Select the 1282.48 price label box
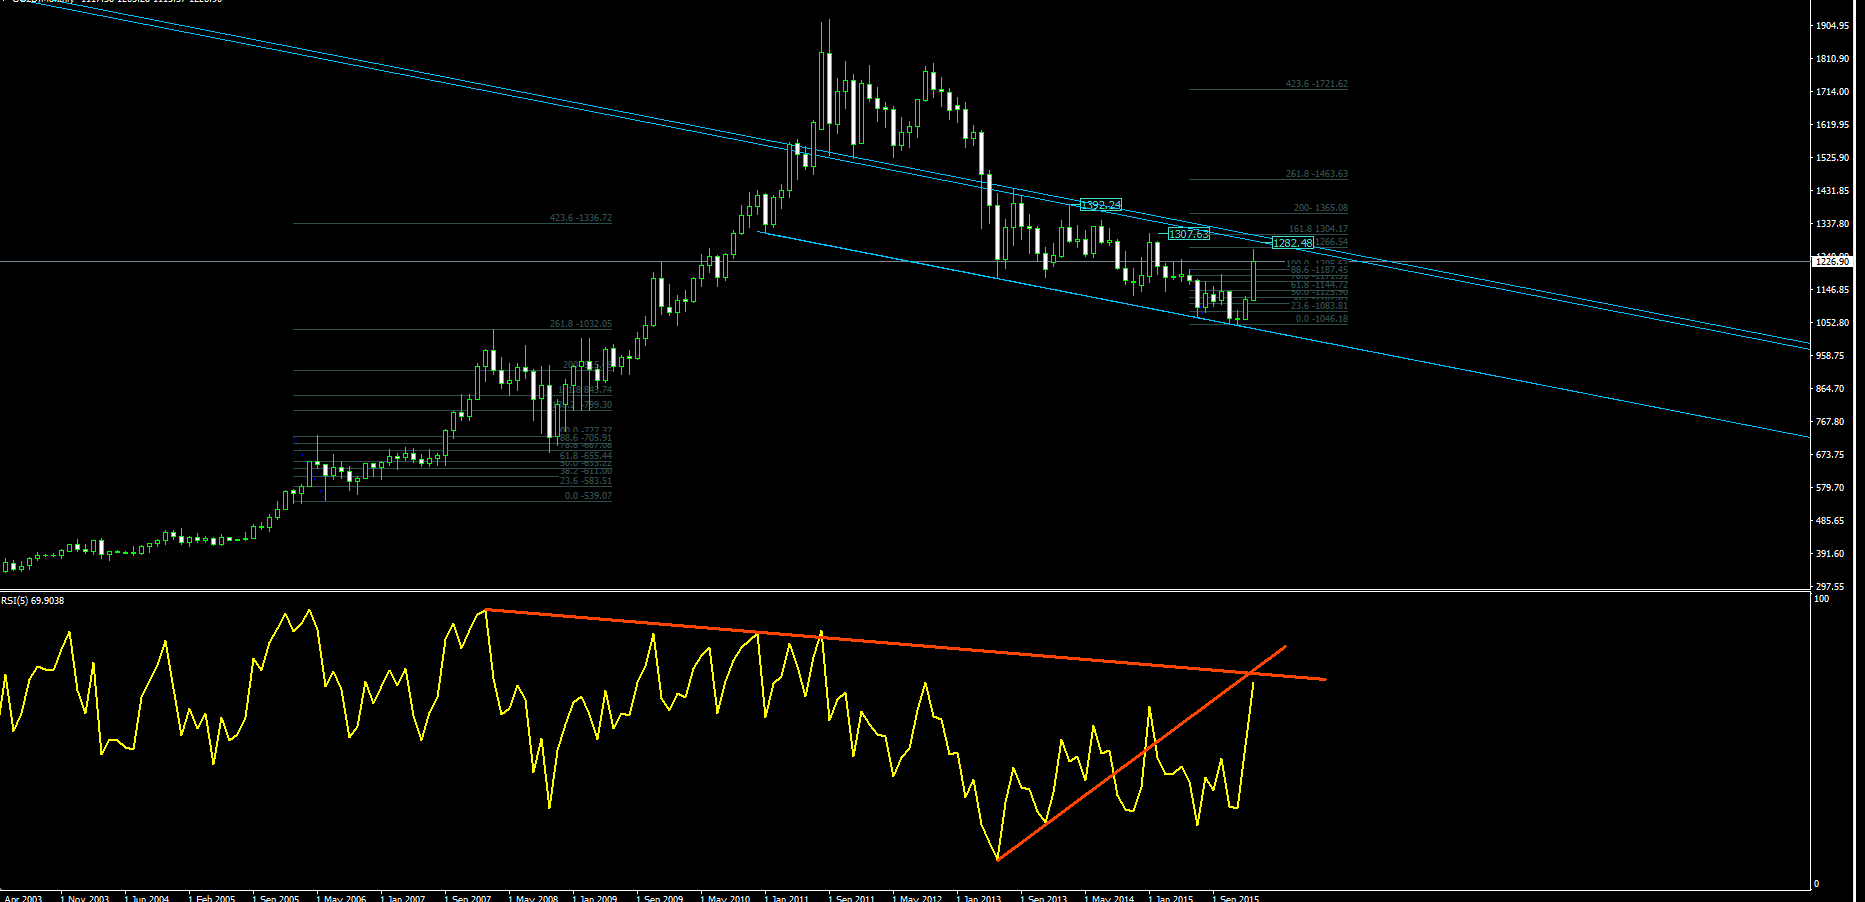This screenshot has height=902, width=1865. (1293, 243)
